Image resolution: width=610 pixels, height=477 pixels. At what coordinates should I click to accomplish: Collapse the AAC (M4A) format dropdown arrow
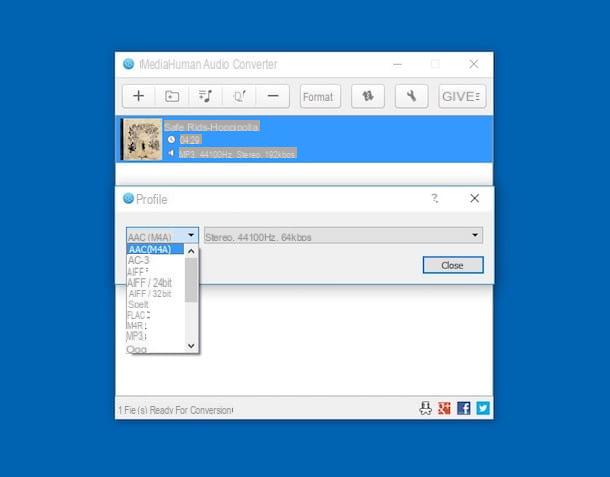click(x=191, y=235)
